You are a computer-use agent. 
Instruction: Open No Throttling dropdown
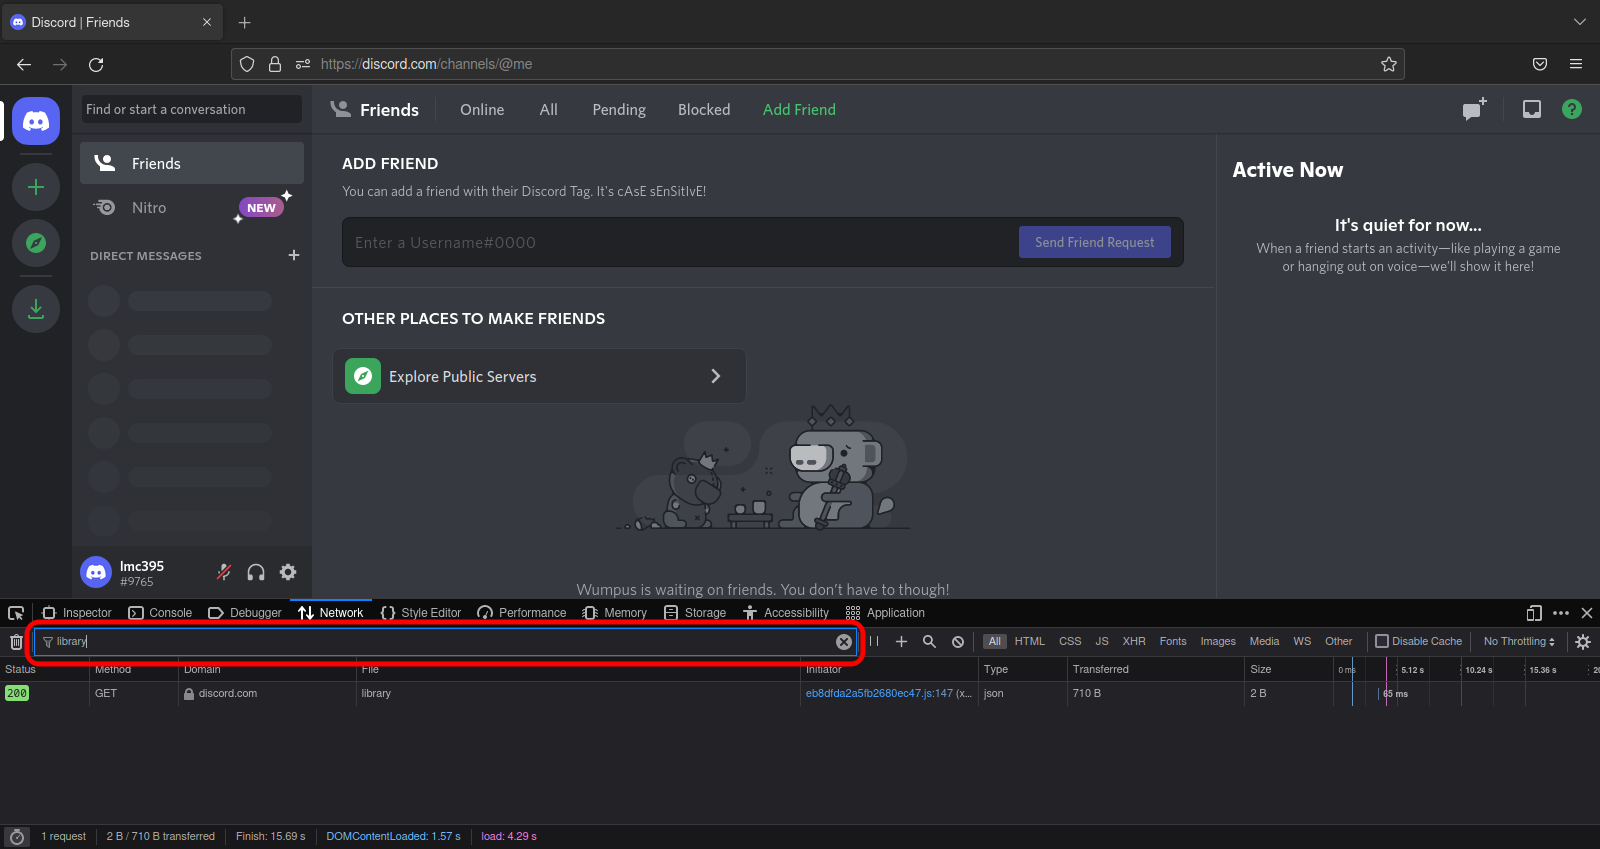click(1519, 641)
